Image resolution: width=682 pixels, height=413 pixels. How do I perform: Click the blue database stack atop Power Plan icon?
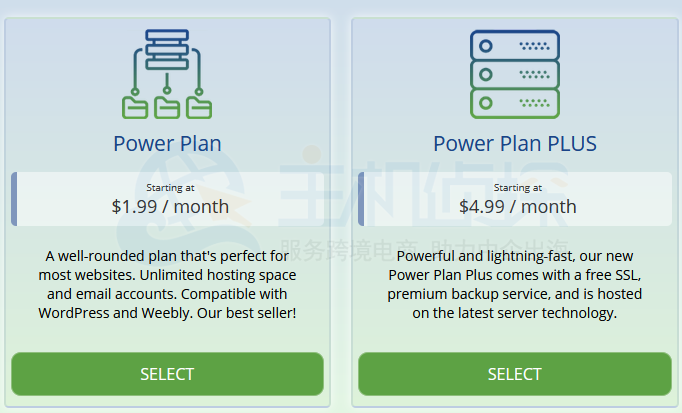[x=167, y=49]
